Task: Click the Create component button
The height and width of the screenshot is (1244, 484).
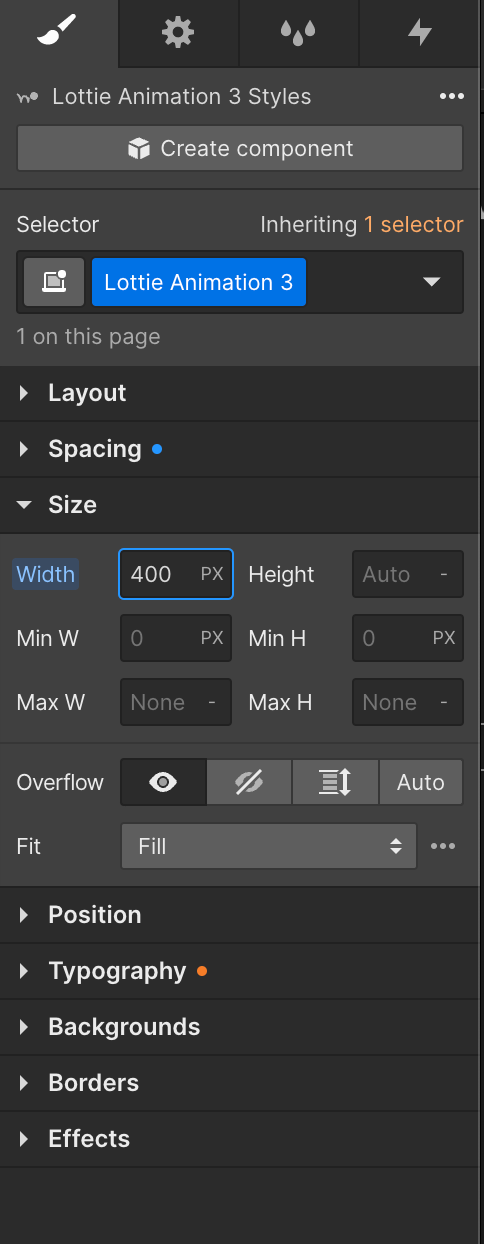Action: tap(240, 149)
